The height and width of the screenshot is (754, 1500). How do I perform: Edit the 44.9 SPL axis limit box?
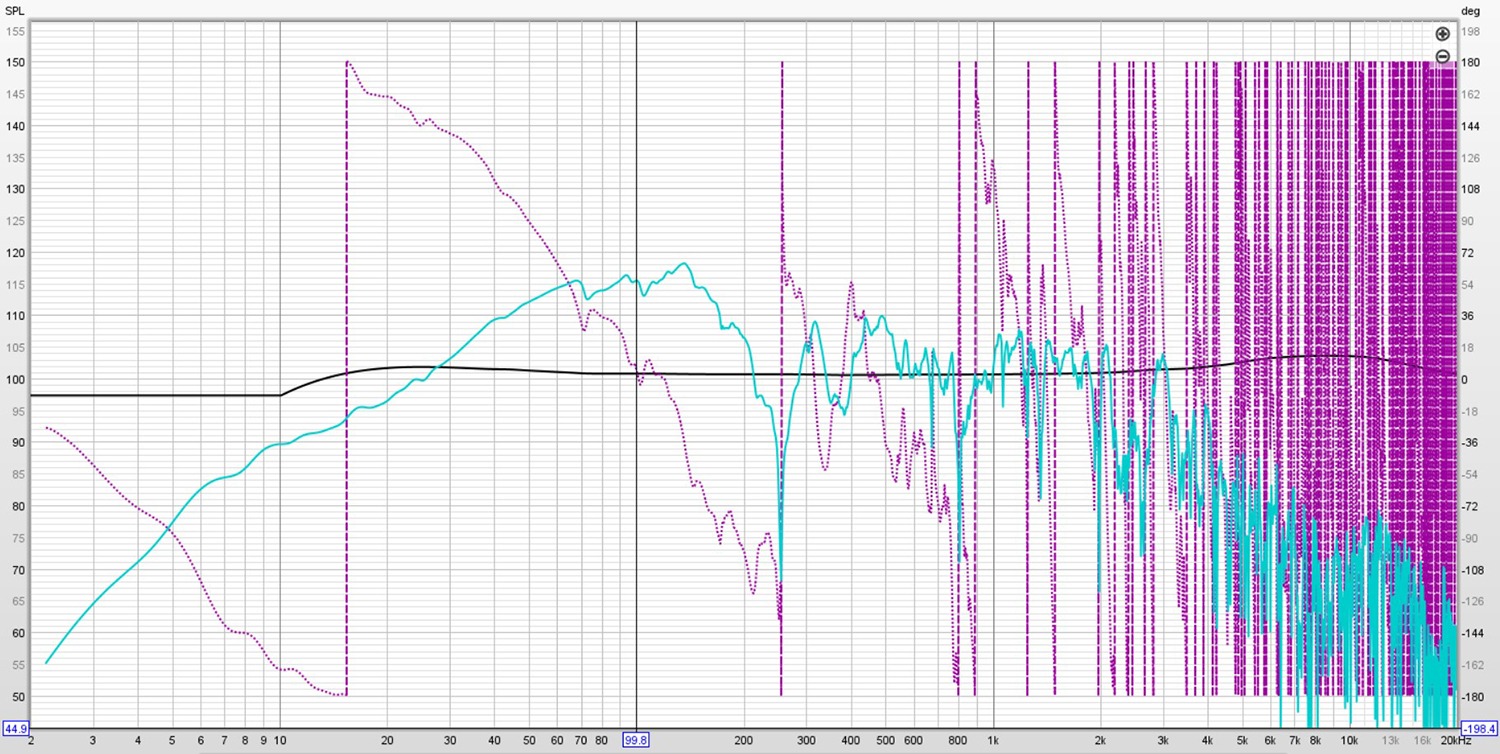coord(16,728)
